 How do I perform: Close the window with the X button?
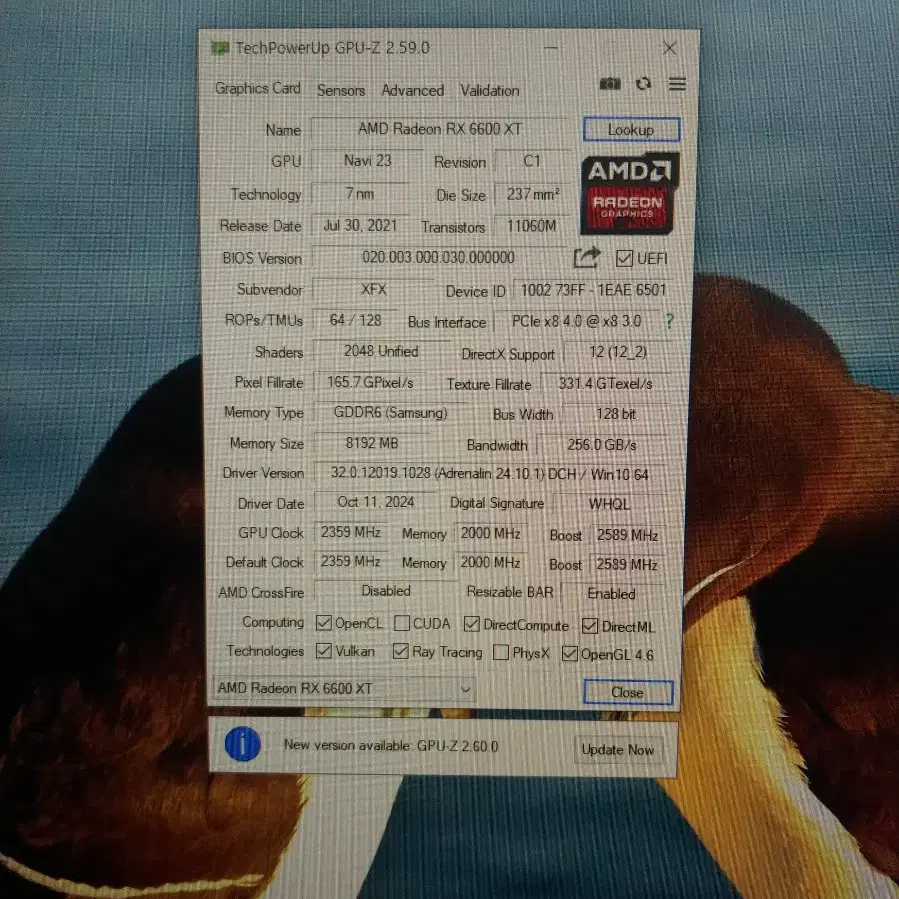[669, 48]
